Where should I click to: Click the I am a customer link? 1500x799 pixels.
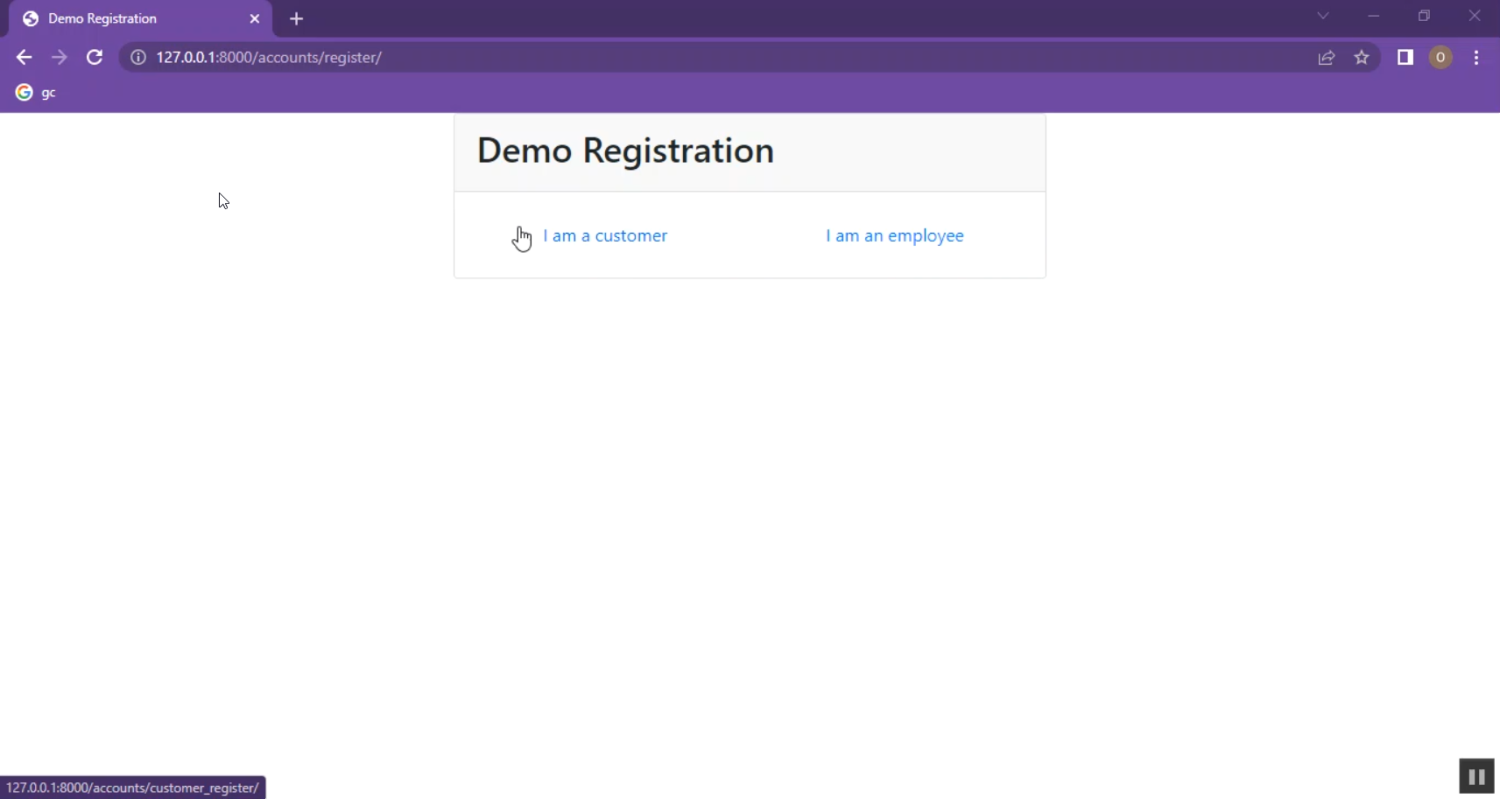coord(605,236)
